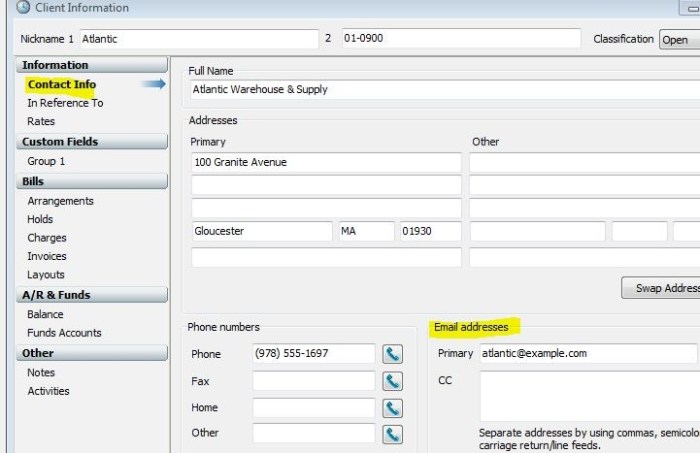Click the Primary email address field
Image resolution: width=700 pixels, height=453 pixels.
click(x=588, y=353)
